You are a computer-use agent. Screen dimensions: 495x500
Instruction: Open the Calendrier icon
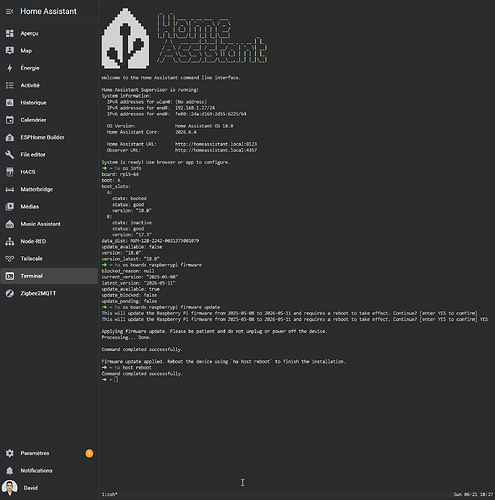10,120
